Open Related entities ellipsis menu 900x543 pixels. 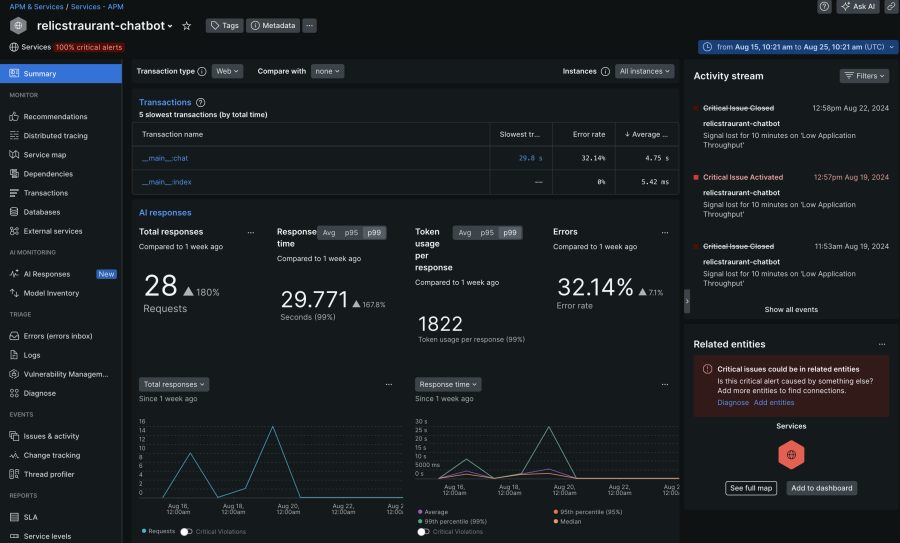881,344
